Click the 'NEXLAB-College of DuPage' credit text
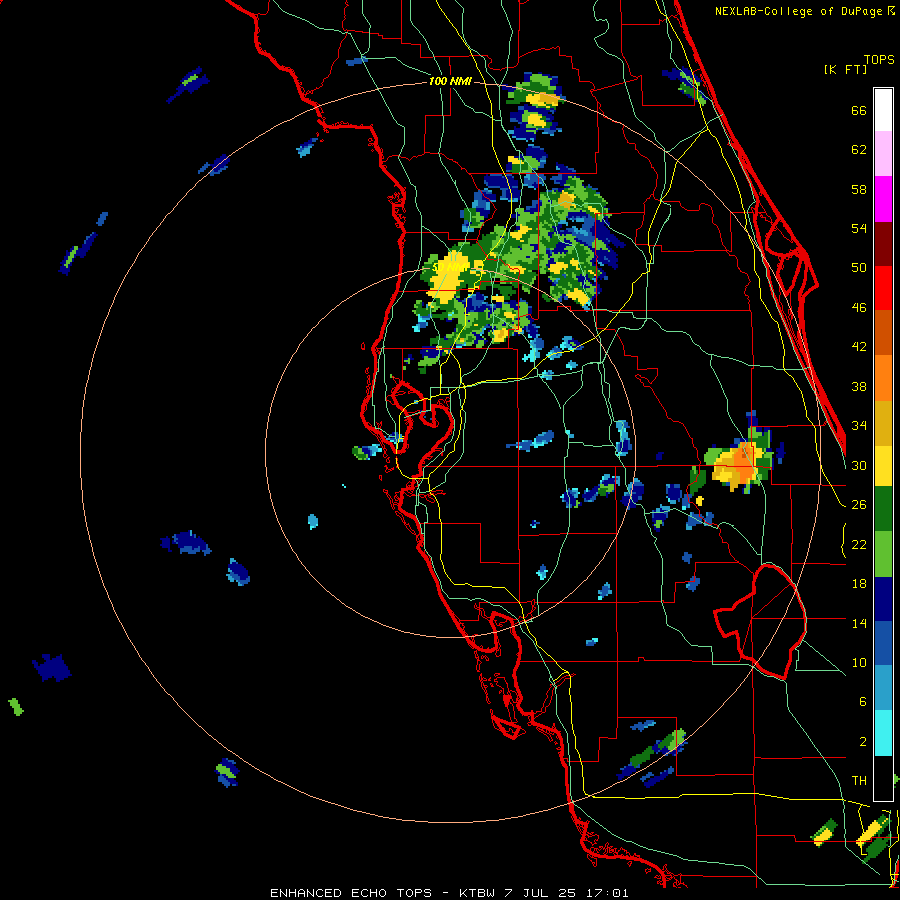Screen dimensions: 900x900 pos(798,11)
